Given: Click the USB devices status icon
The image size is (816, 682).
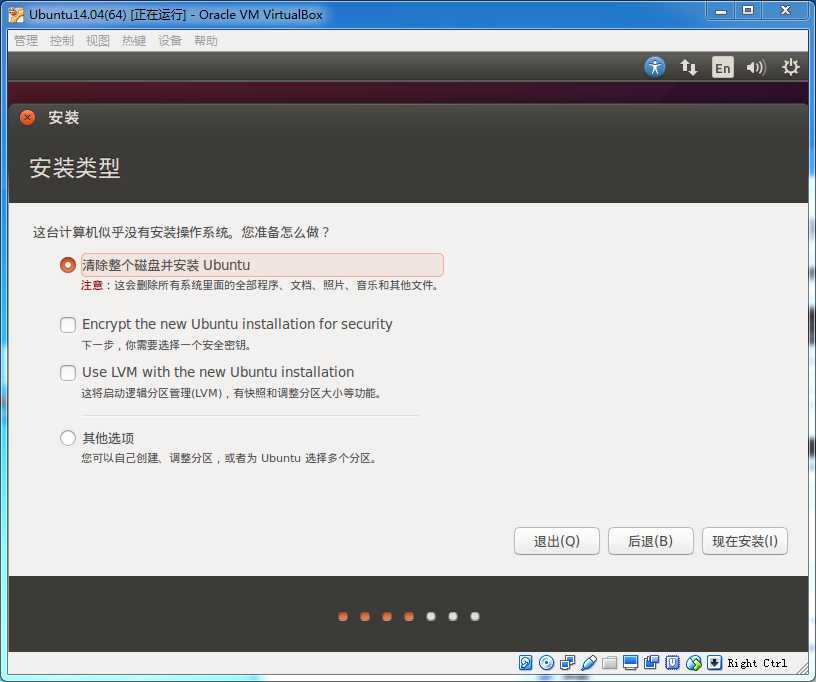Looking at the screenshot, I should (589, 663).
